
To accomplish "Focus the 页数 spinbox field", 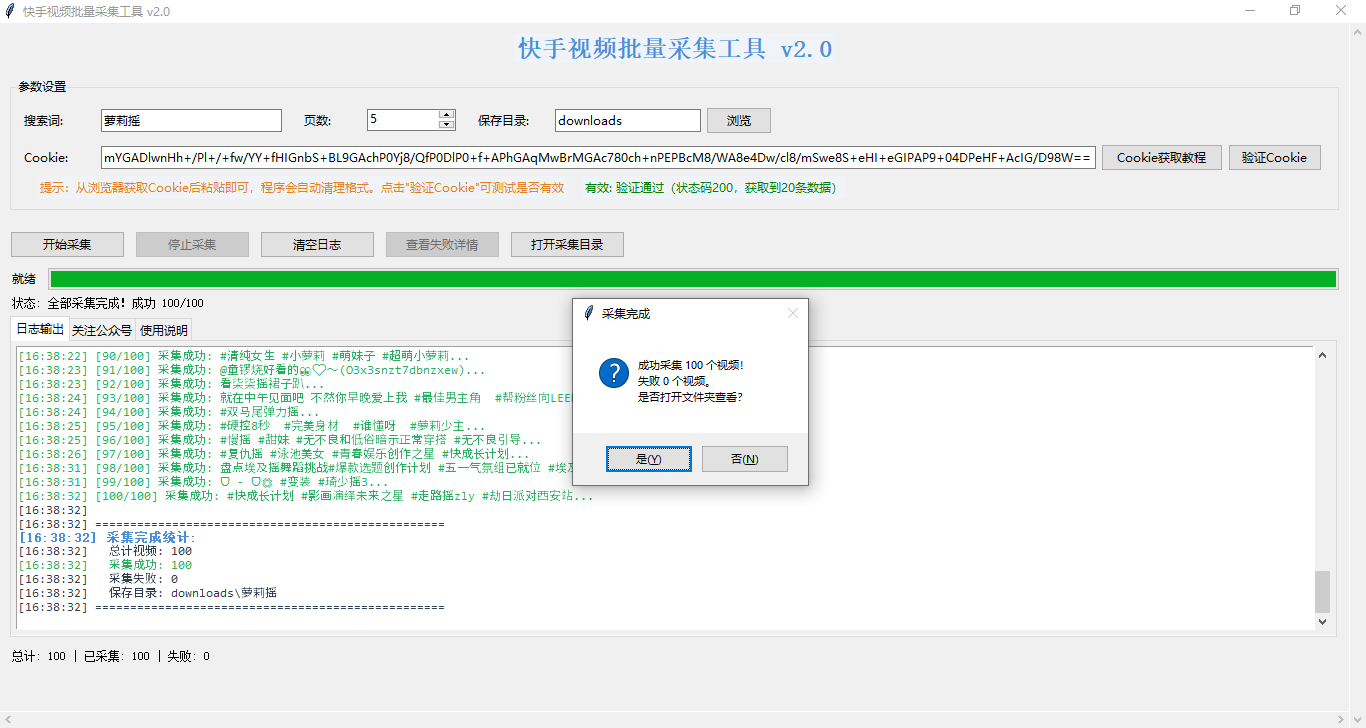I will pos(403,120).
